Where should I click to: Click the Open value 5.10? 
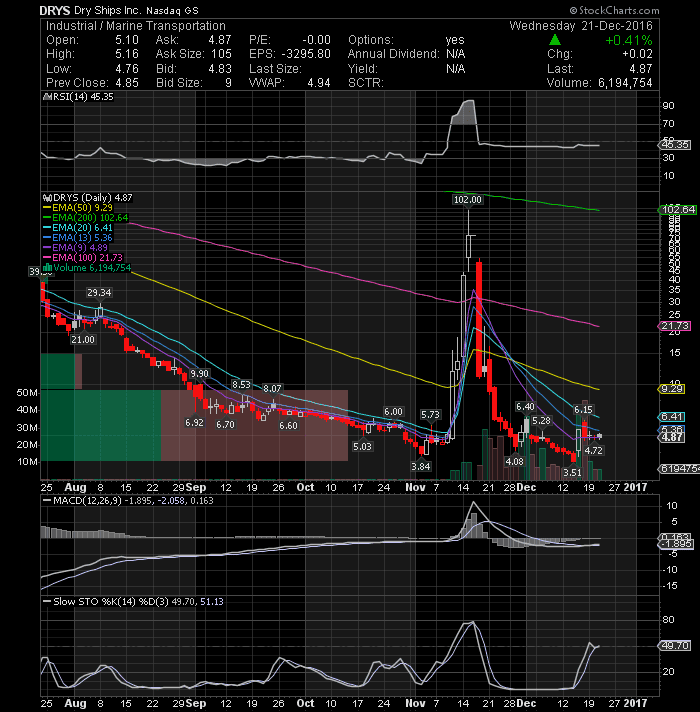pos(127,40)
